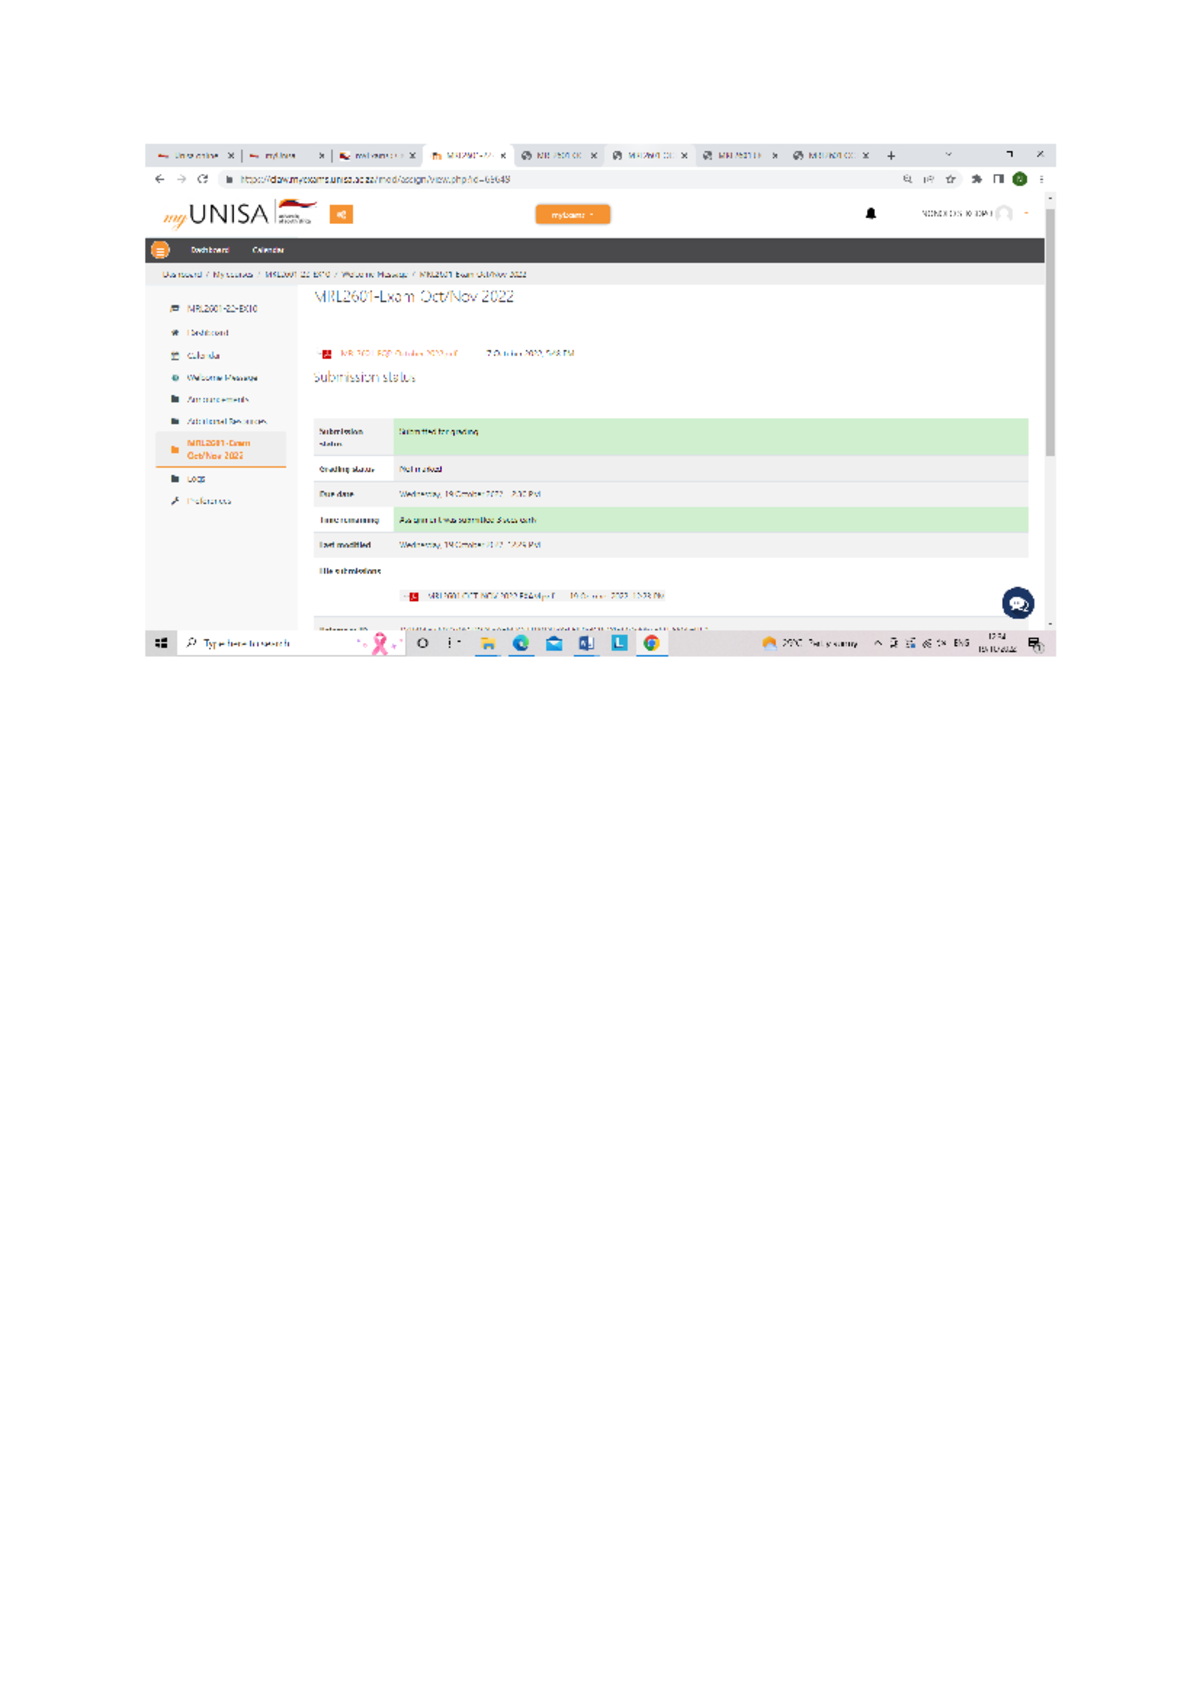
Task: Open the browser extensions puzzle icon
Action: 976,180
